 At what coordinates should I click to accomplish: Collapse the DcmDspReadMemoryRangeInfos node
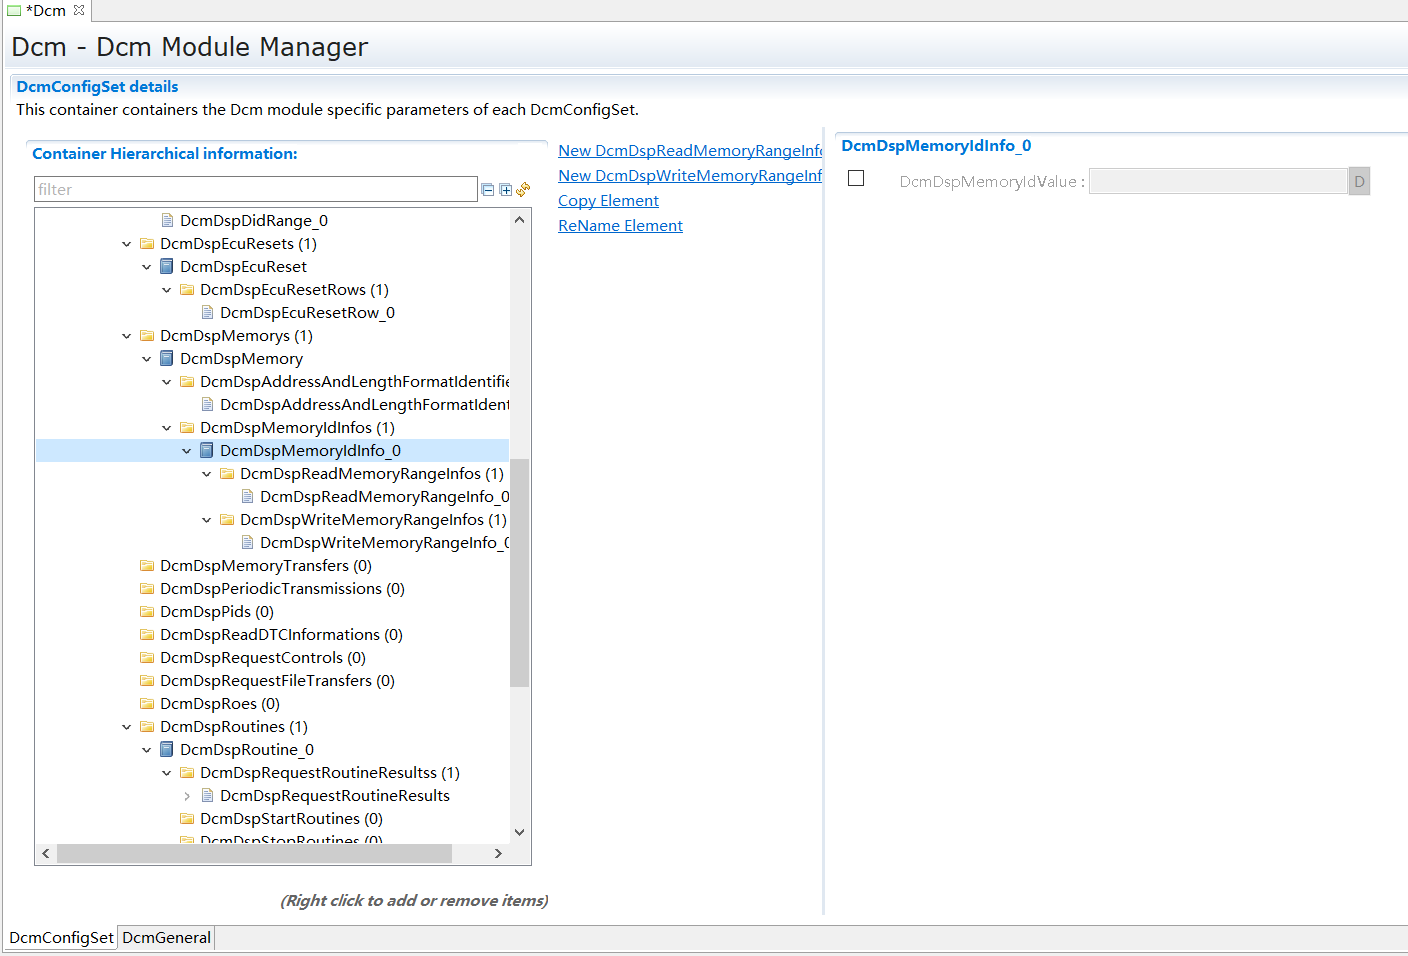point(207,474)
